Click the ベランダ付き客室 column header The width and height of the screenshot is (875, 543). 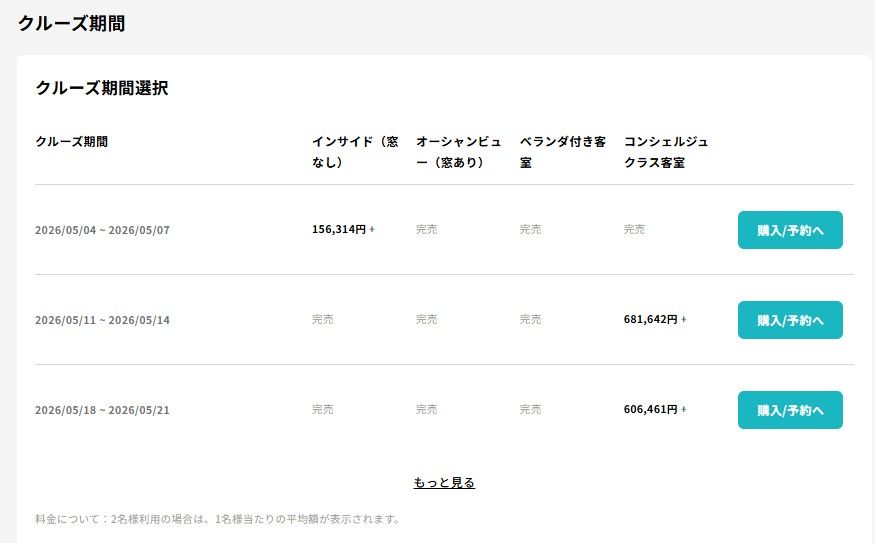(x=562, y=152)
